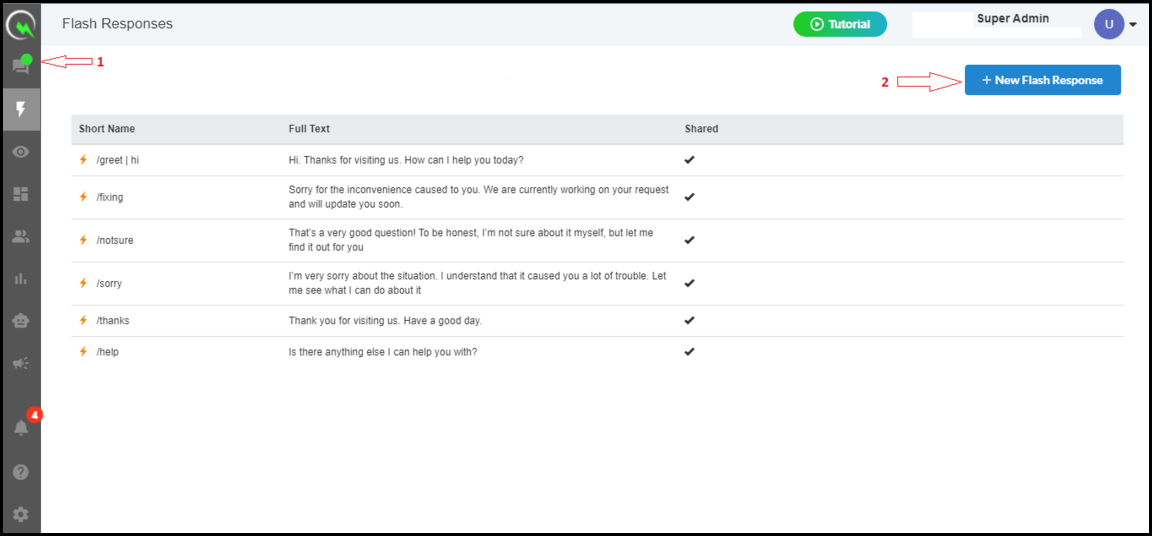Viewport: 1152px width, 536px height.
Task: Launch the Tutorial button
Action: 840,24
